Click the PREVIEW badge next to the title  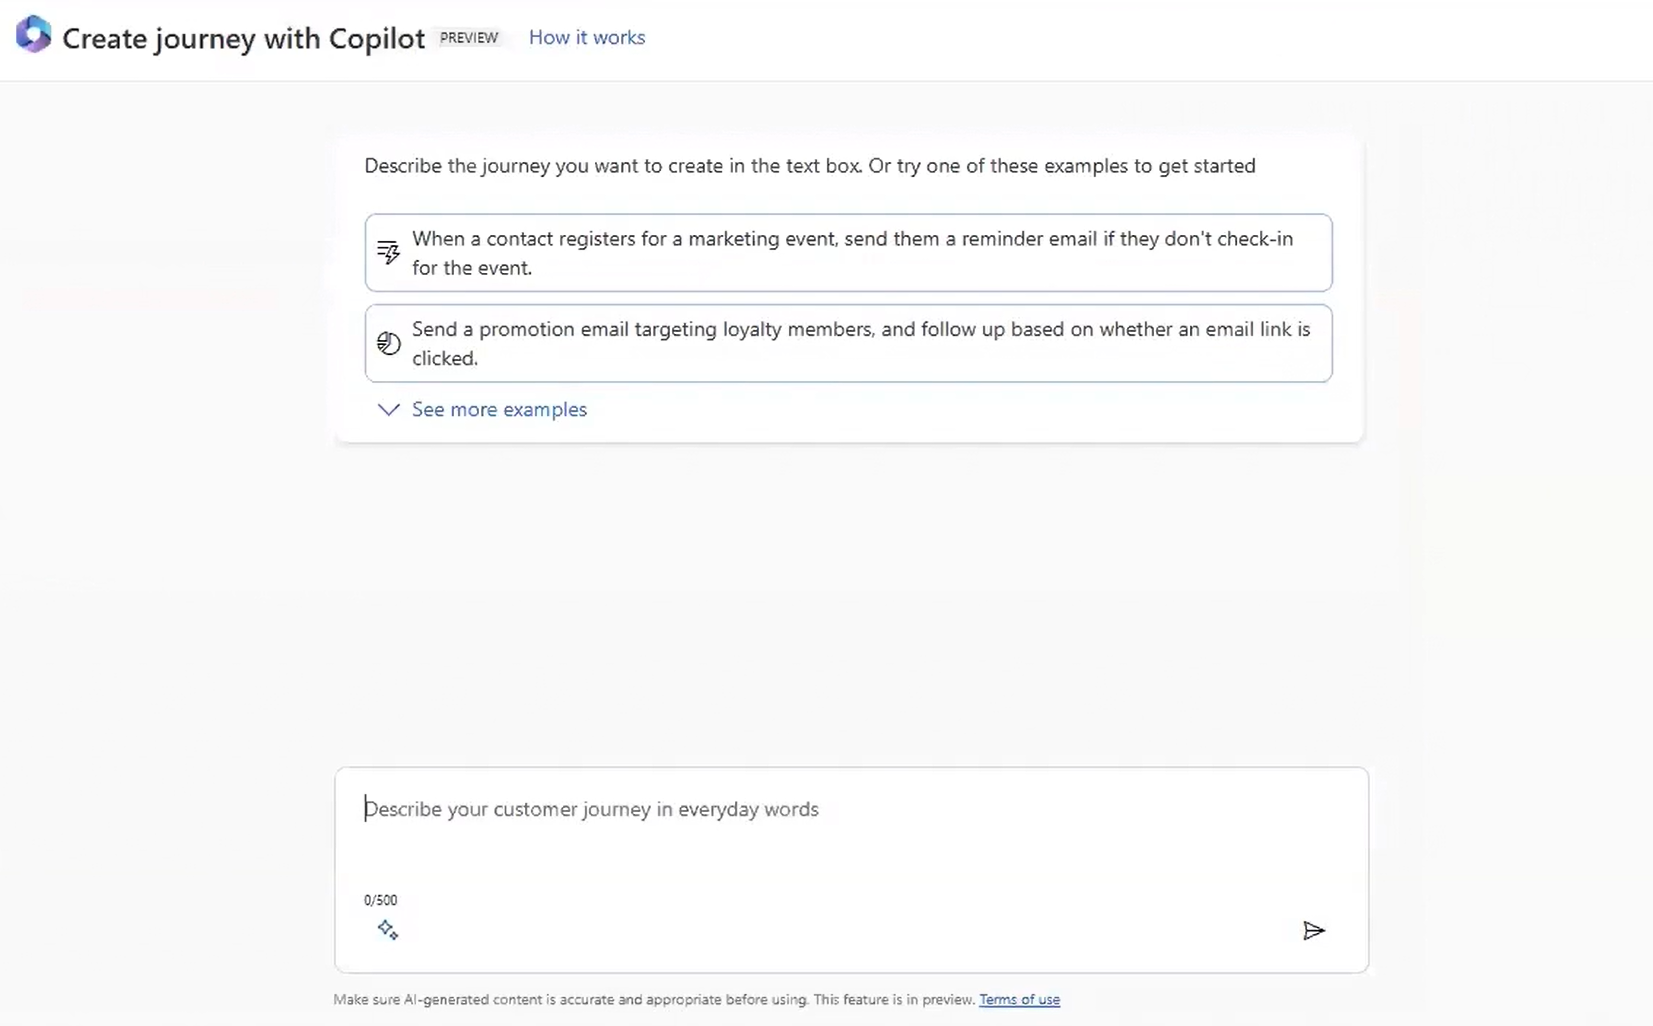click(x=469, y=37)
